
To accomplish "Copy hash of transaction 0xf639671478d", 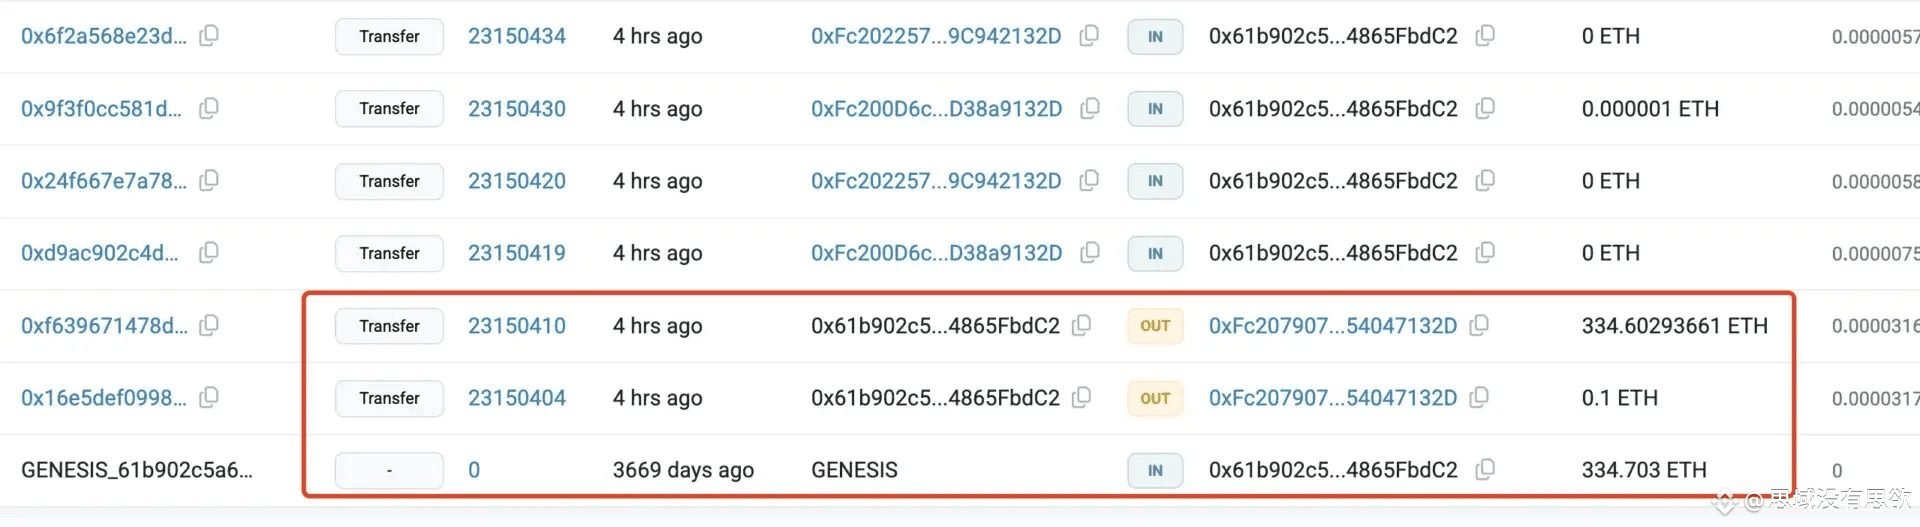I will point(209,325).
